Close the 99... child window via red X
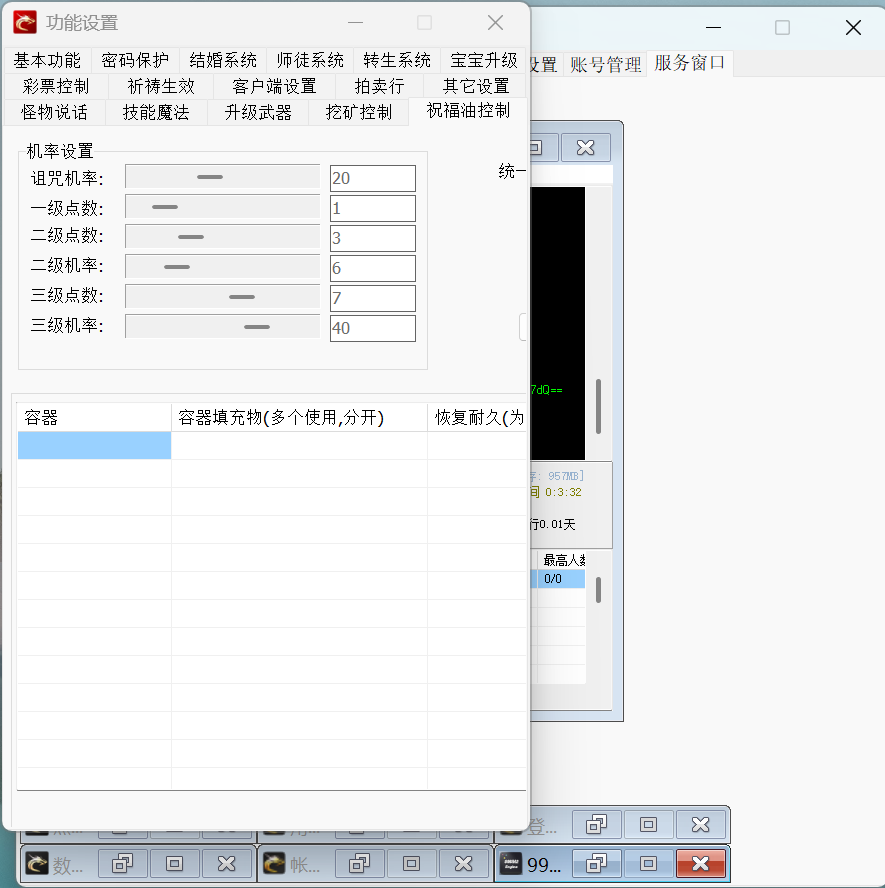 pos(700,864)
